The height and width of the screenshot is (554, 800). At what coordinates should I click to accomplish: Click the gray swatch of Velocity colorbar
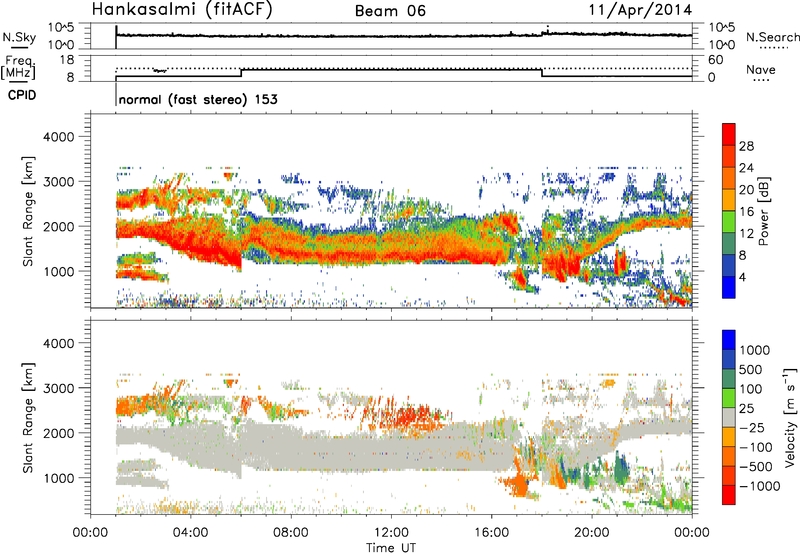click(x=729, y=417)
